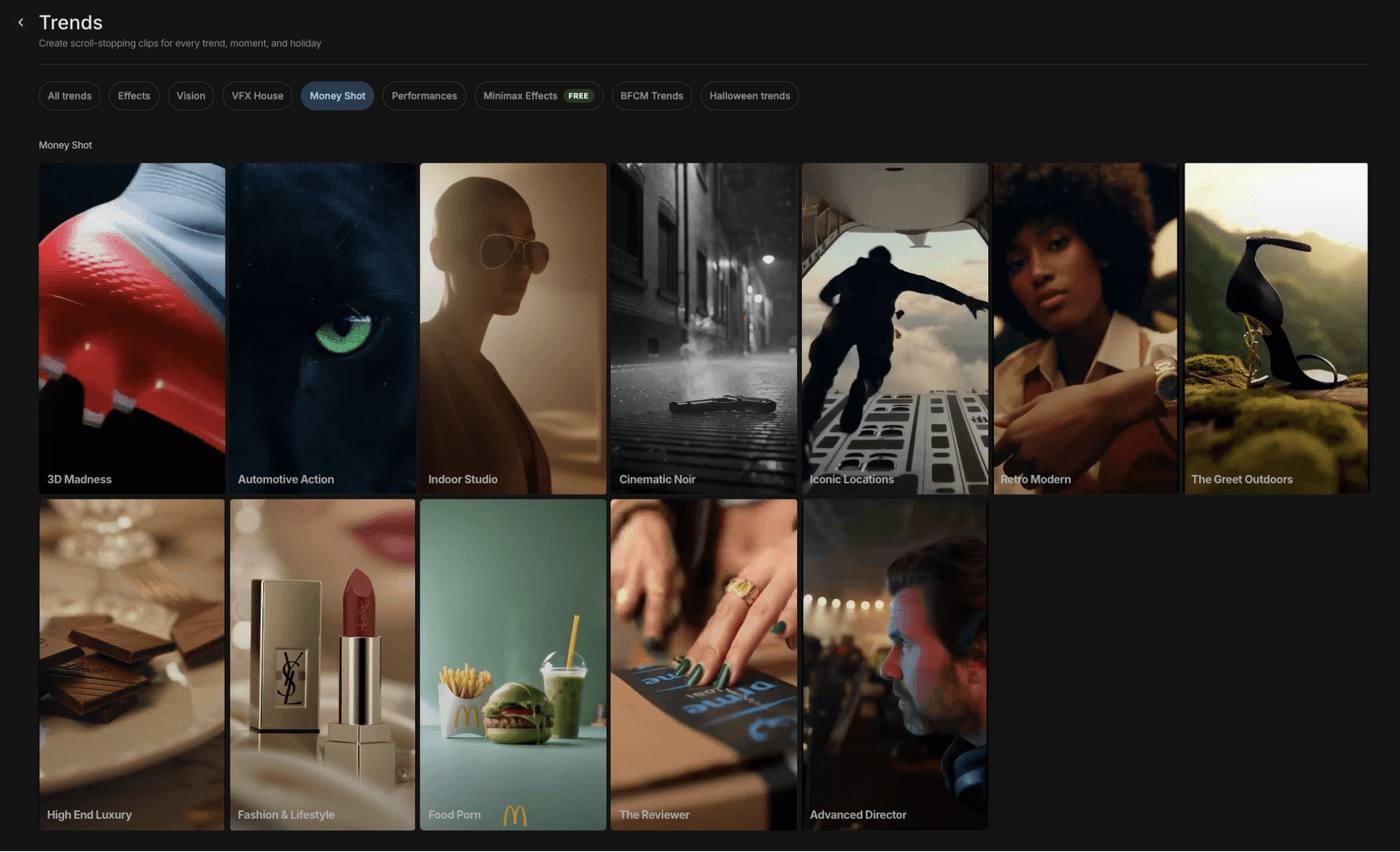The image size is (1400, 852).
Task: Select the High End Luxury thumbnail
Action: [132, 664]
